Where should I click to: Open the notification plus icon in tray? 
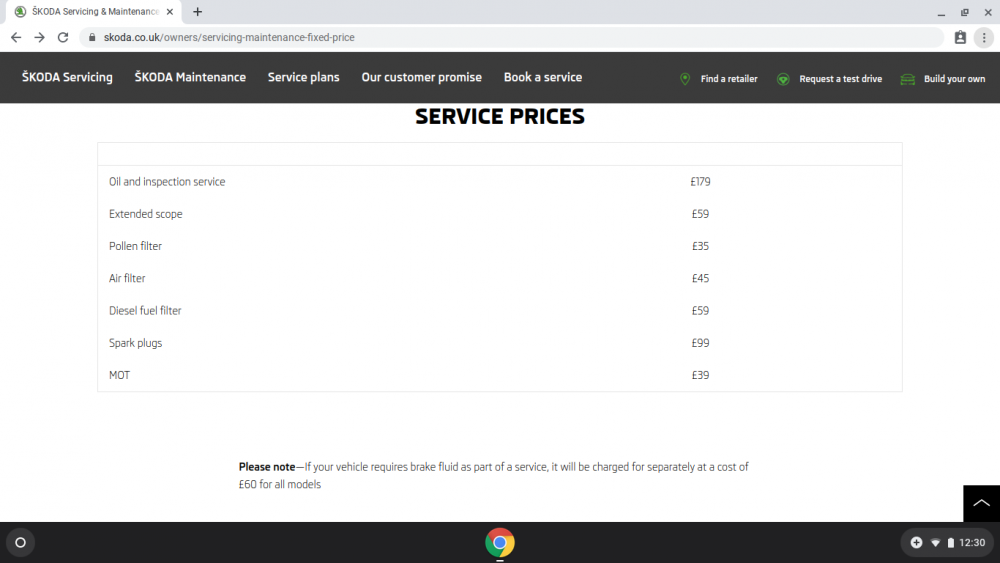916,543
